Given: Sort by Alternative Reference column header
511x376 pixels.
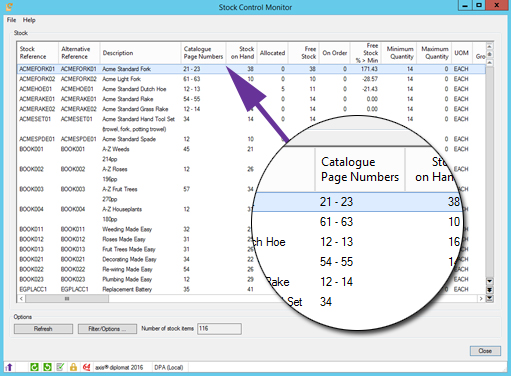Looking at the screenshot, I should (x=79, y=53).
